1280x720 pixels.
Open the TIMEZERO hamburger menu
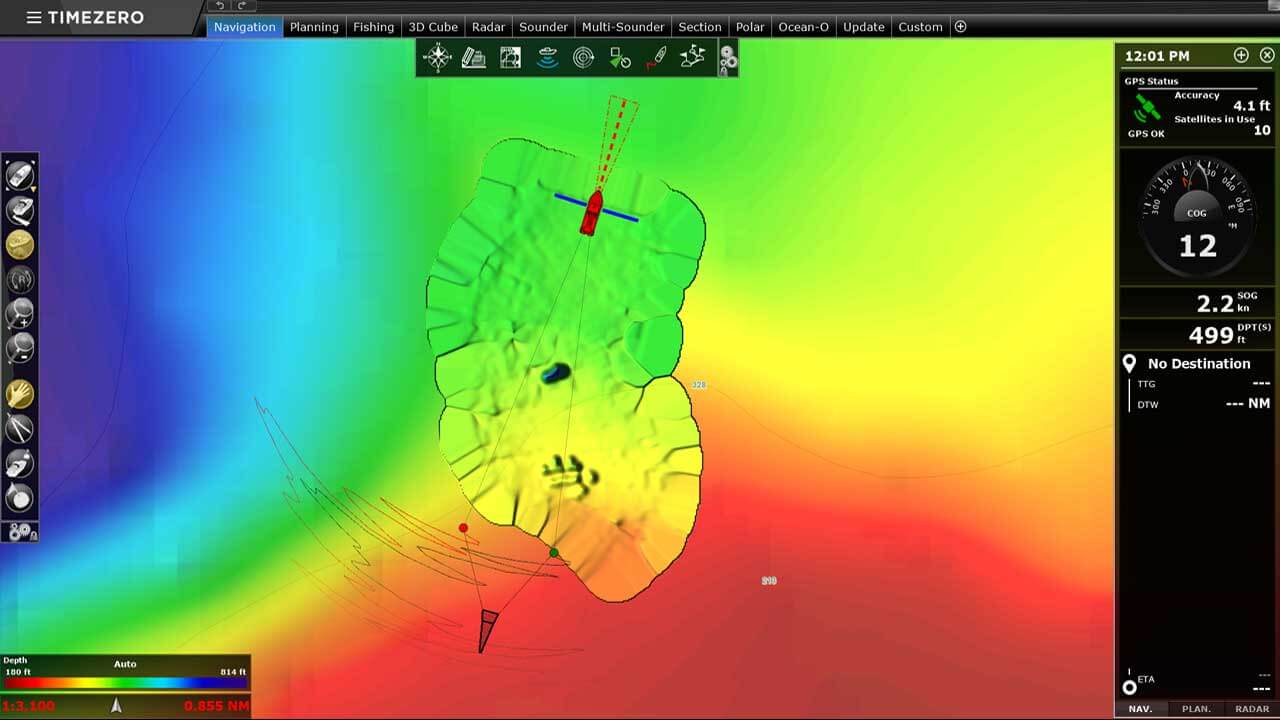point(33,18)
